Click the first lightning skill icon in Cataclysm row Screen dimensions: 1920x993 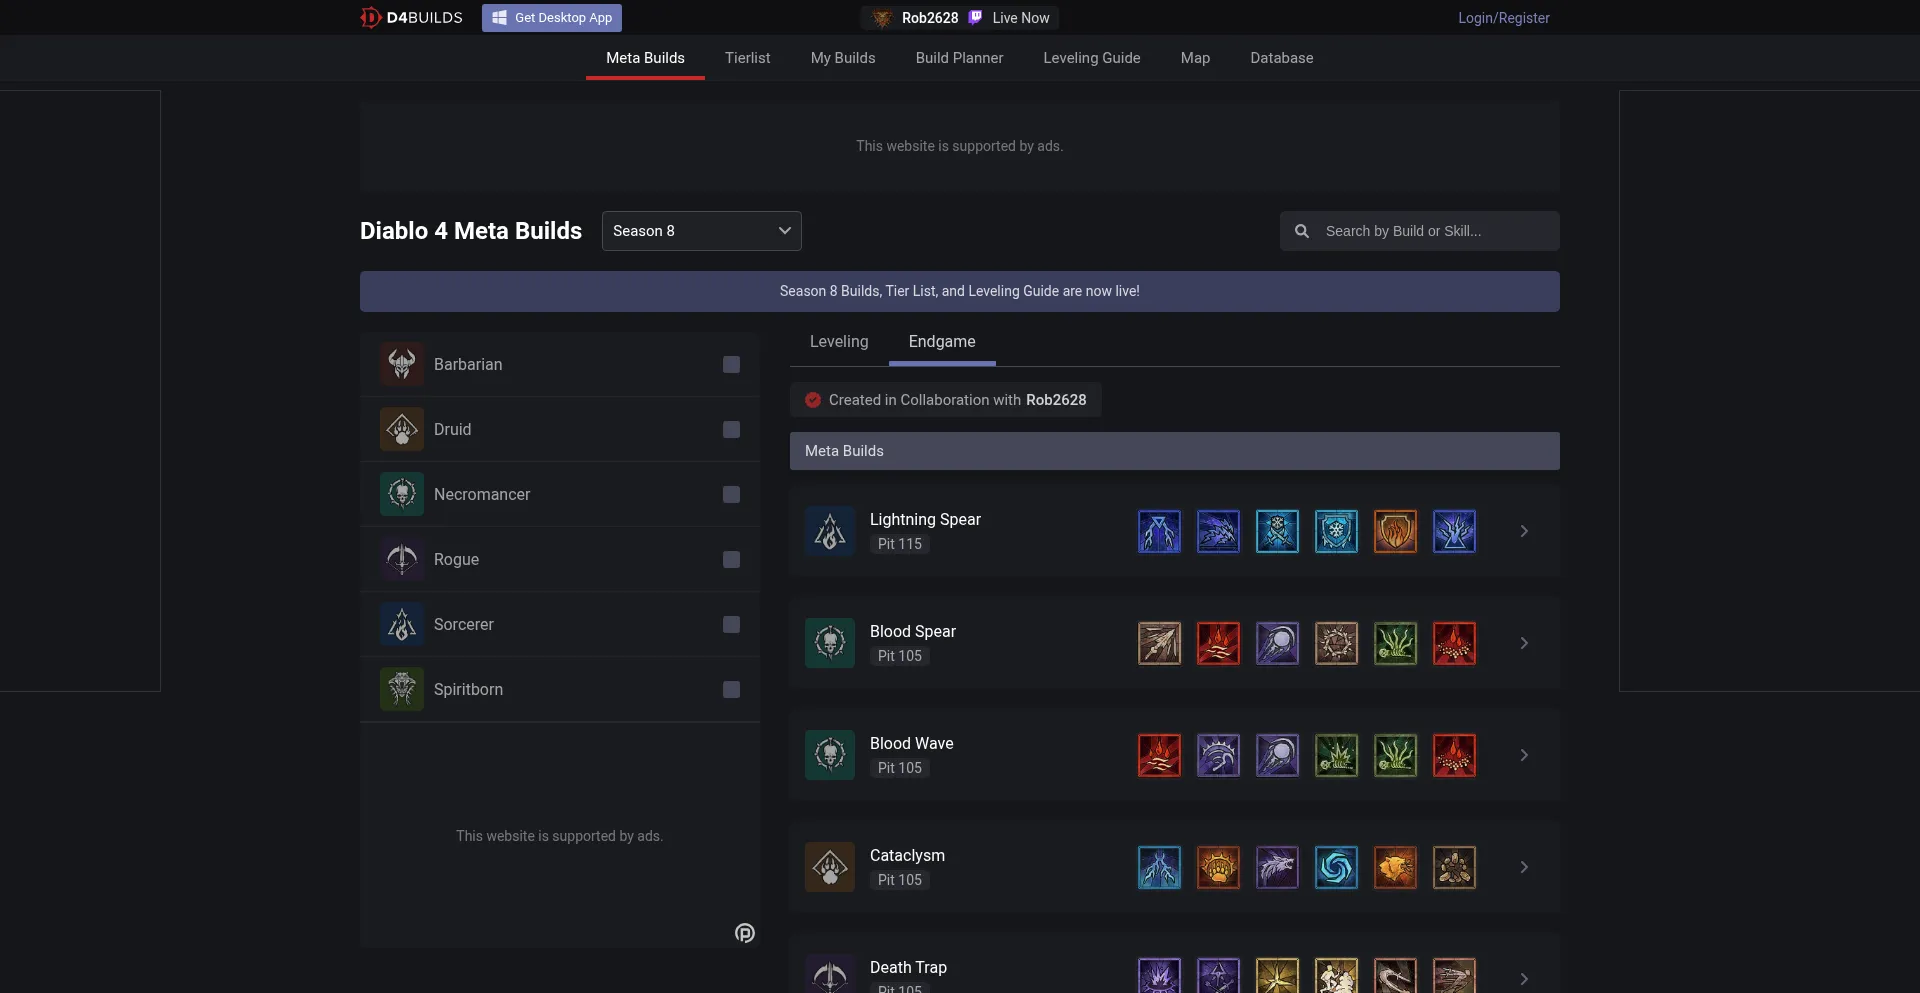(x=1159, y=867)
